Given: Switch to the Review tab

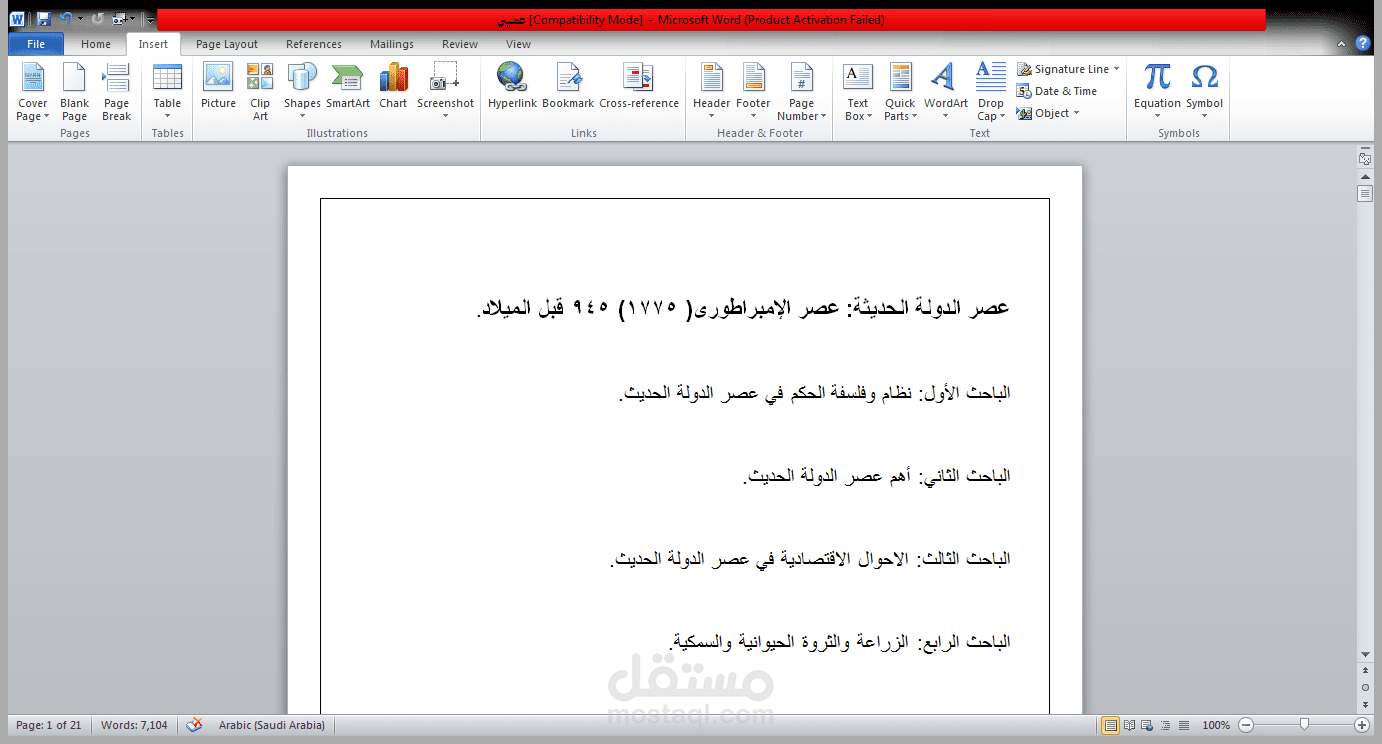Looking at the screenshot, I should click(460, 44).
